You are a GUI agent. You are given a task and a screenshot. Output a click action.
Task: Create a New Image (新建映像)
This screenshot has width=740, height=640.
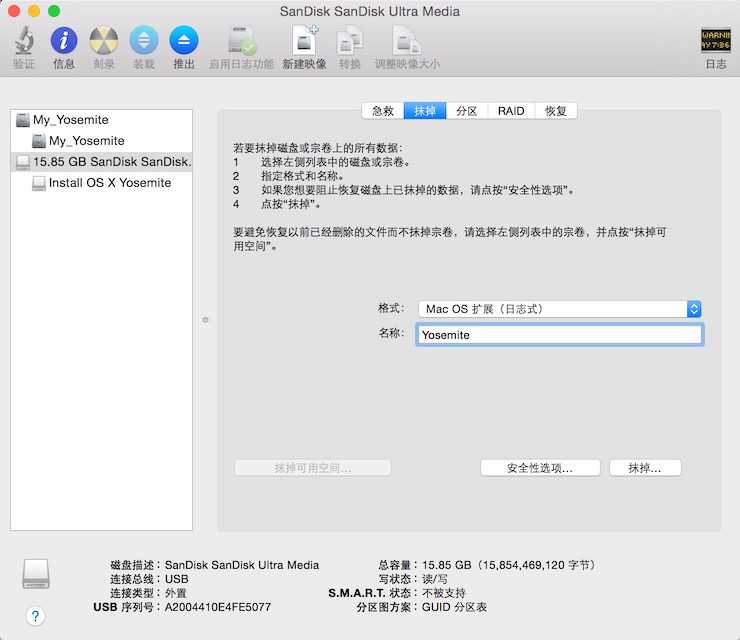click(305, 40)
